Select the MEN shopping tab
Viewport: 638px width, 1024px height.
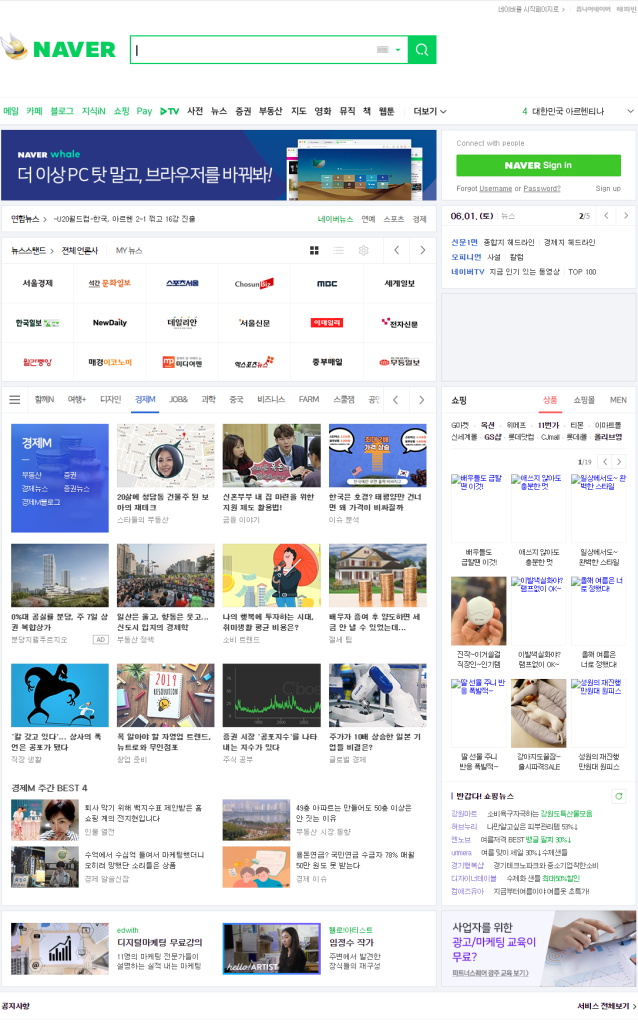point(618,400)
